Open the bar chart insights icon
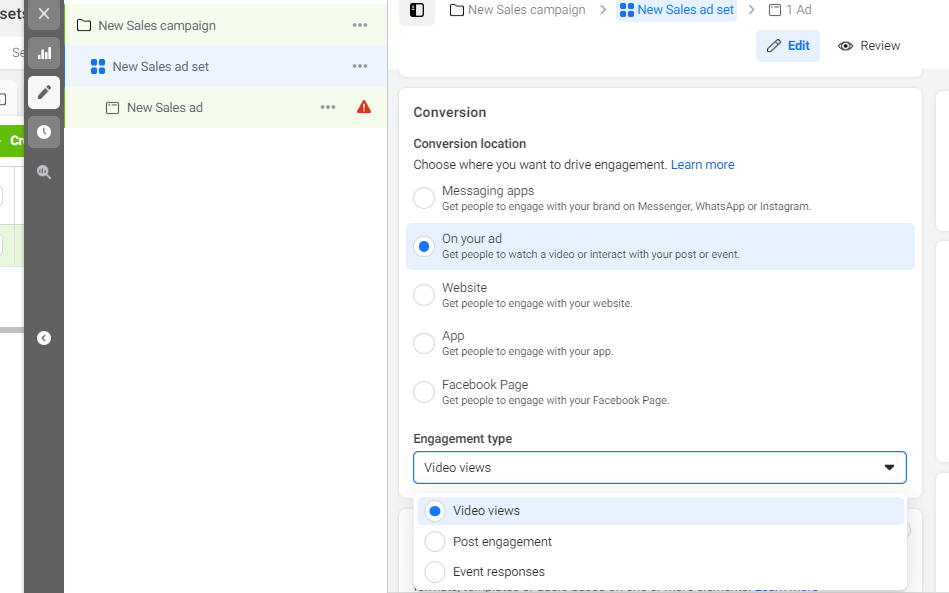Viewport: 949px width, 593px height. (44, 53)
